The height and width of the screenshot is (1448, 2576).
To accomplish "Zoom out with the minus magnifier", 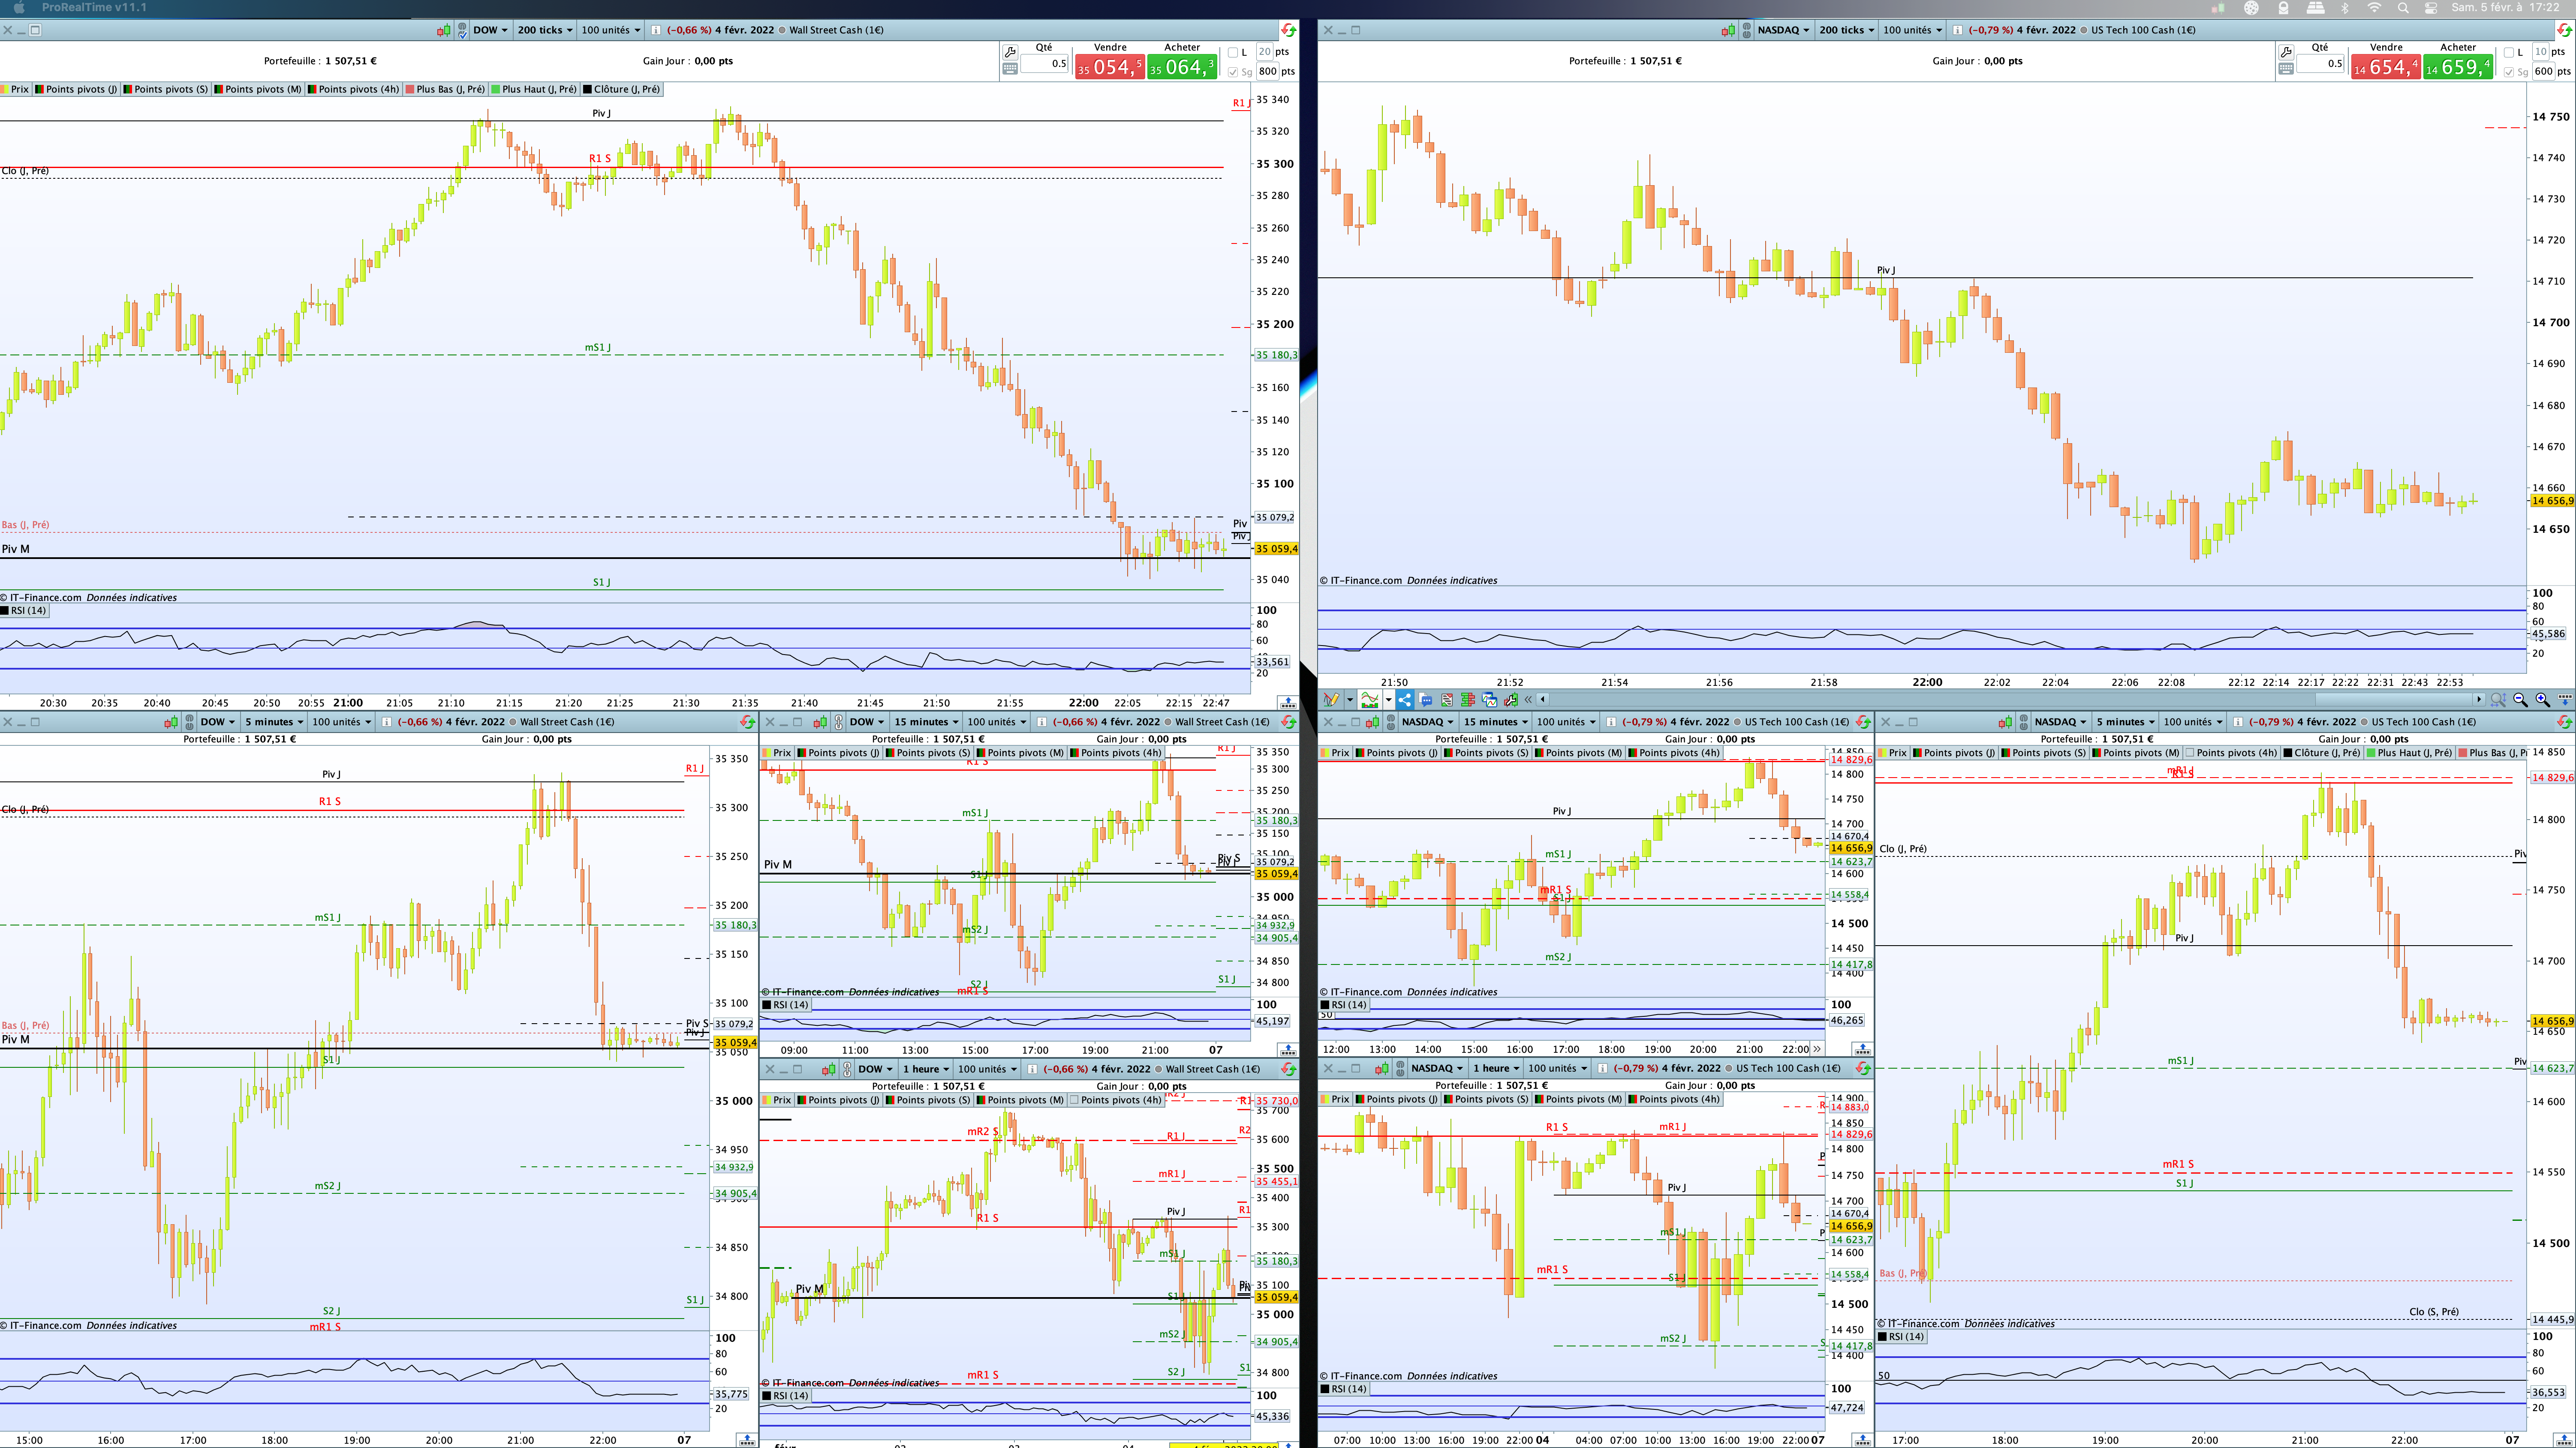I will click(2520, 700).
